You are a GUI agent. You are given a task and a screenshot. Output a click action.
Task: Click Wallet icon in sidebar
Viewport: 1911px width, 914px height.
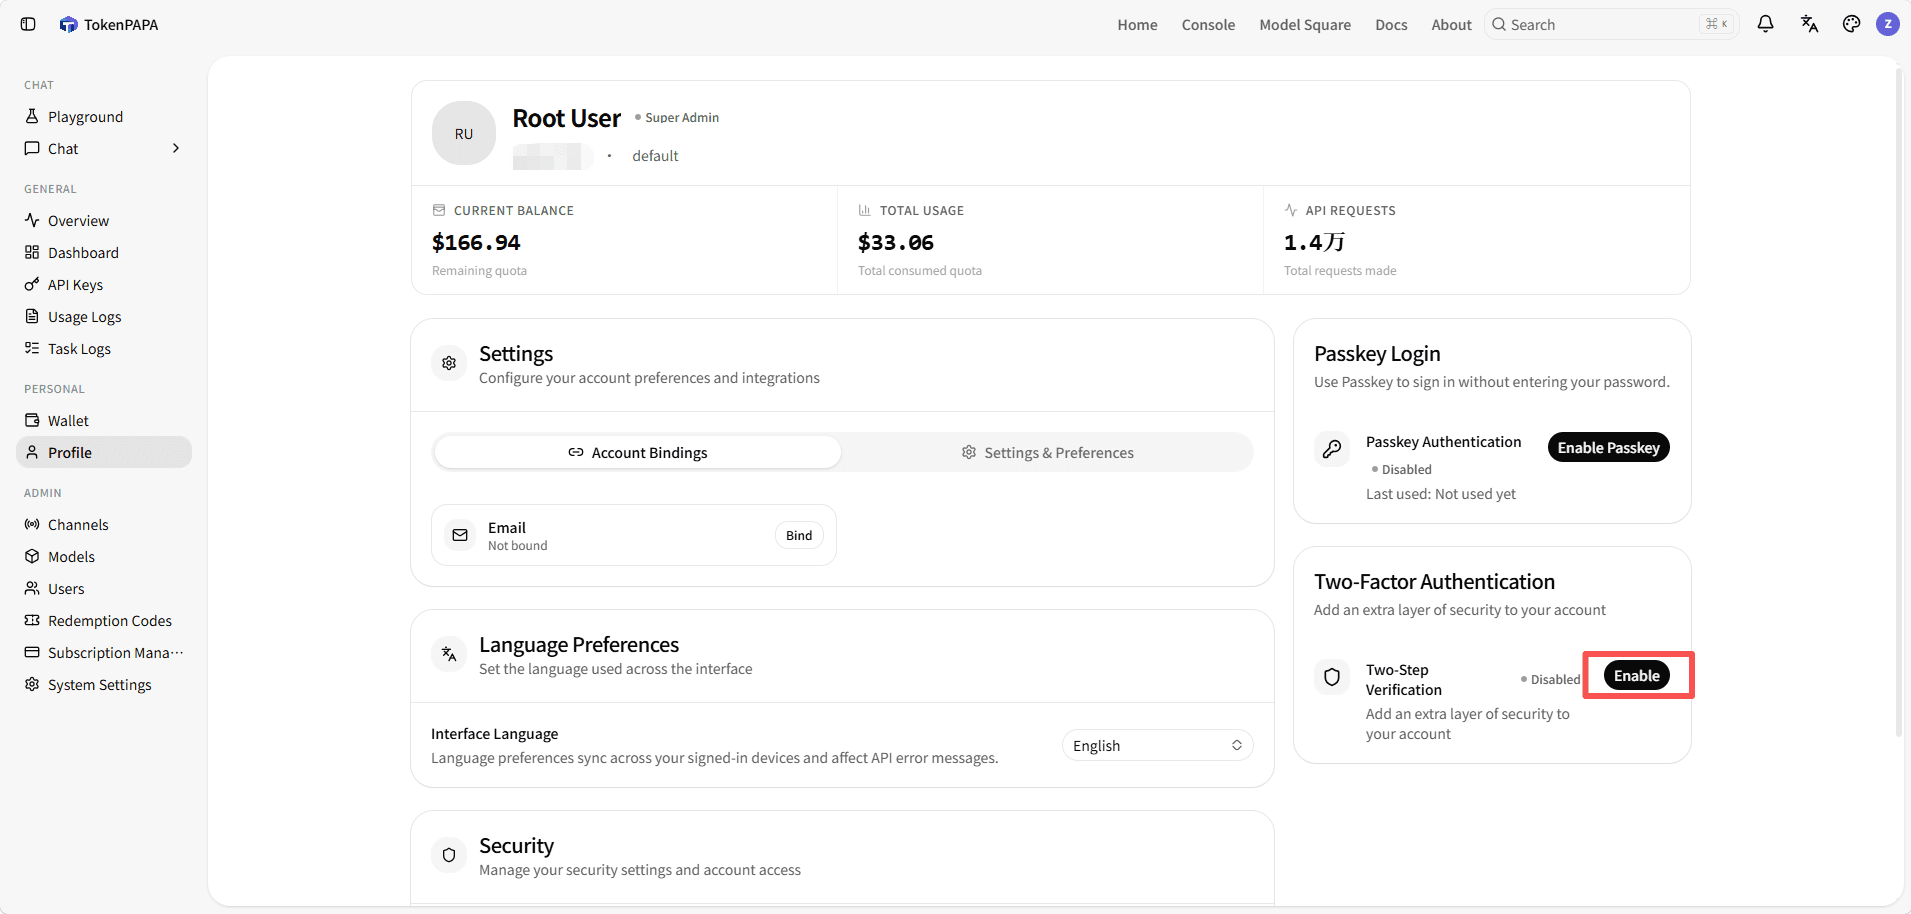tap(32, 420)
